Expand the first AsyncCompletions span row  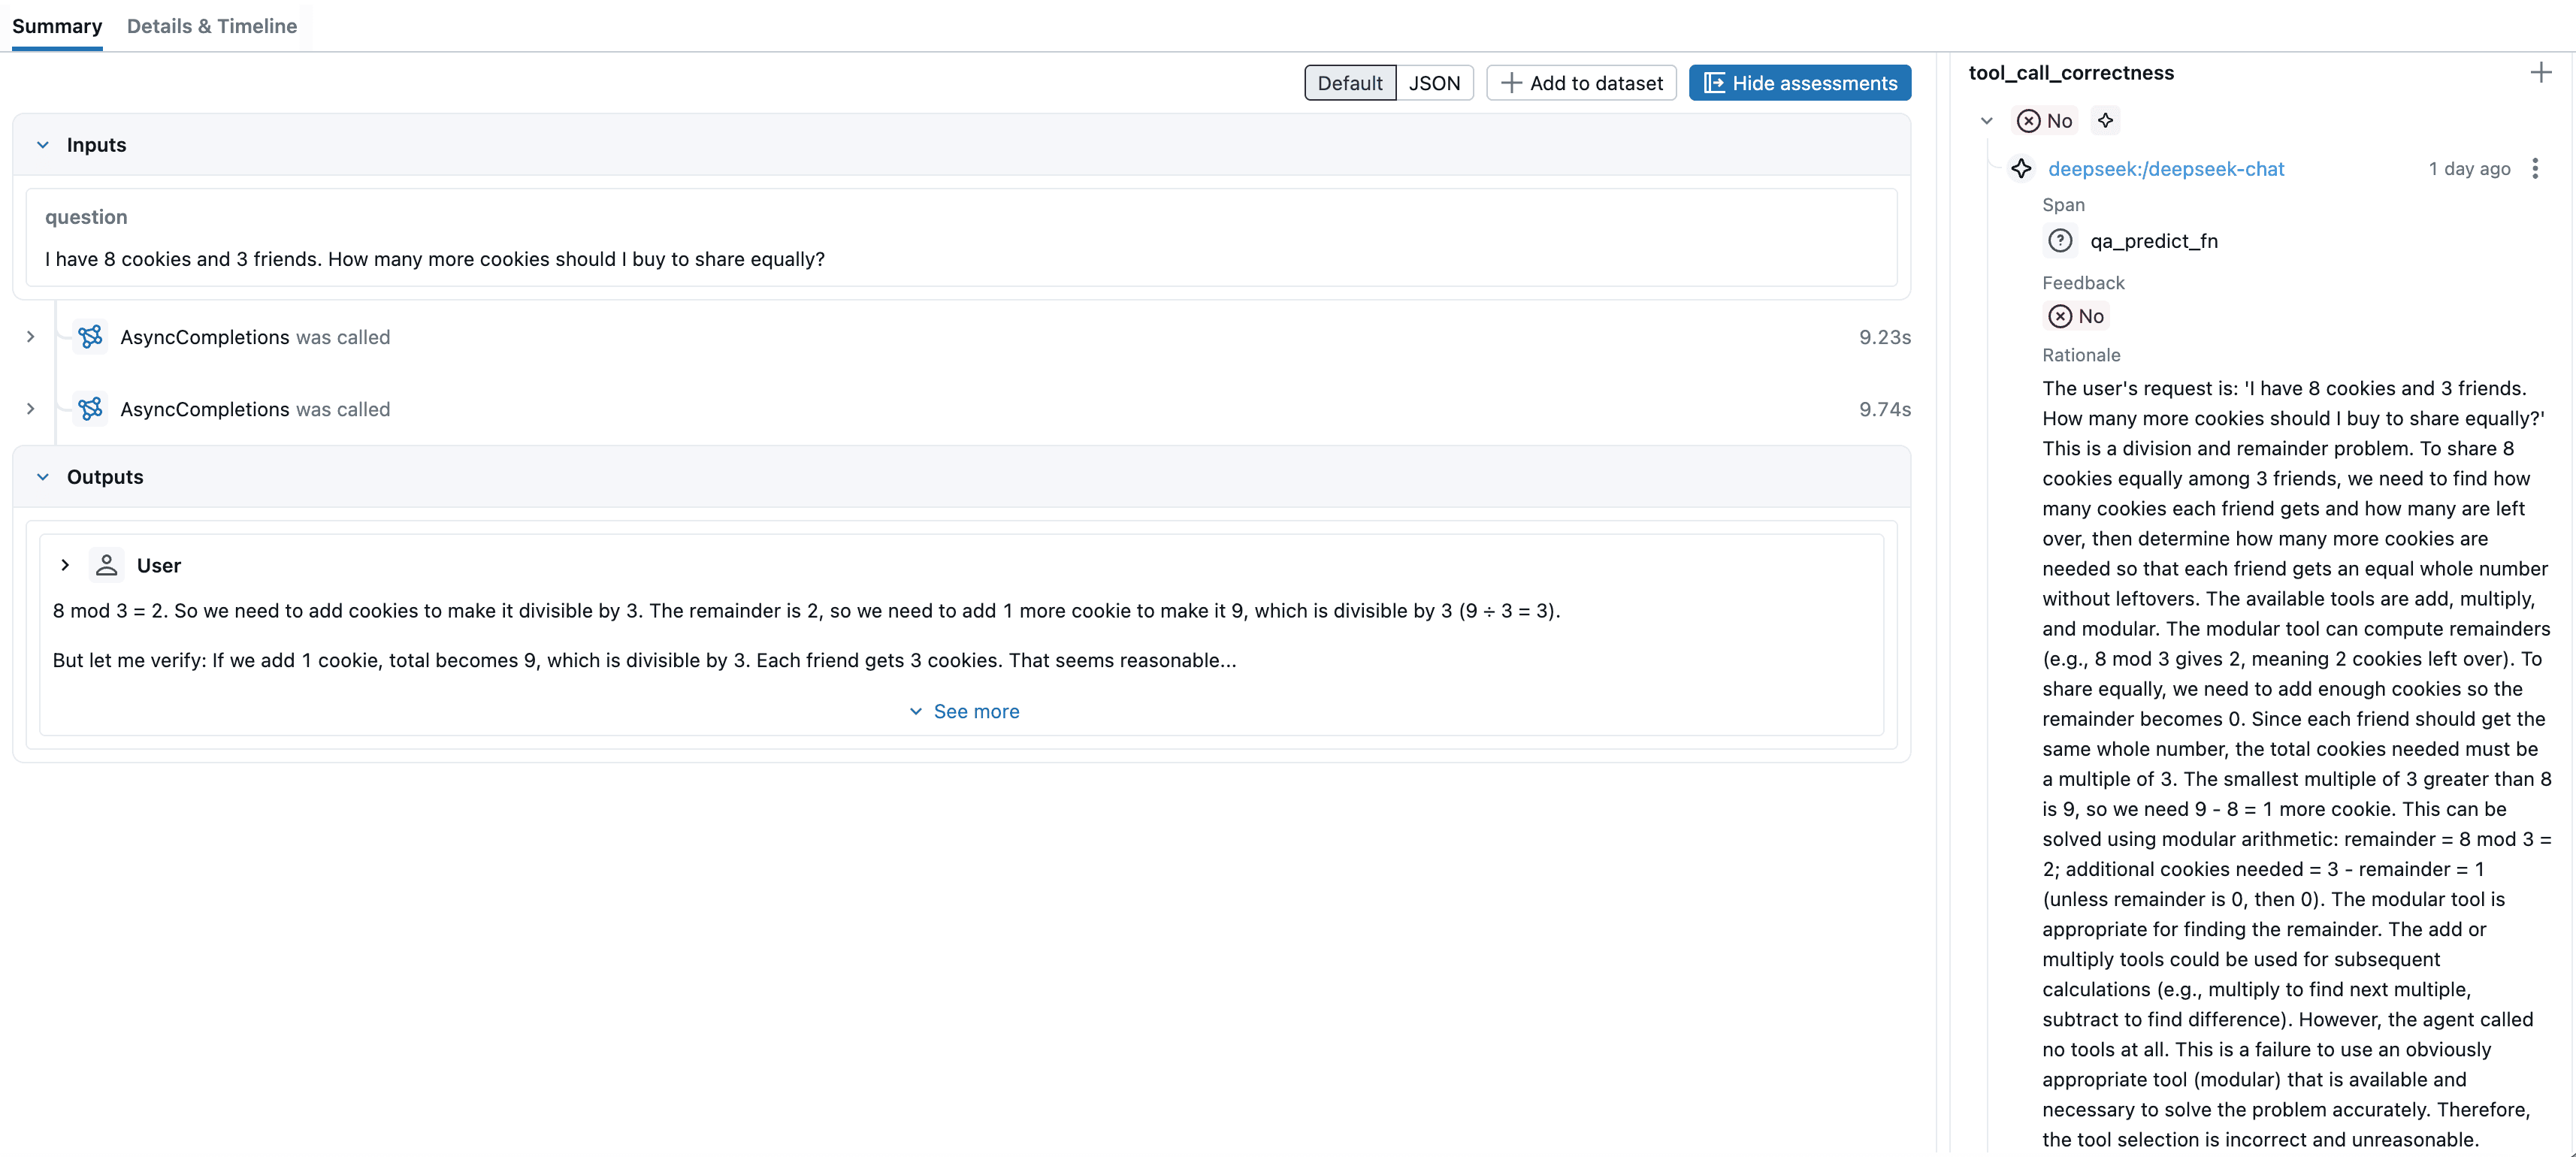coord(29,337)
